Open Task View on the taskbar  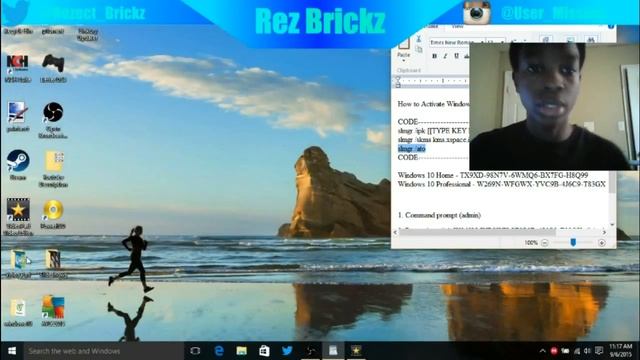[x=195, y=351]
